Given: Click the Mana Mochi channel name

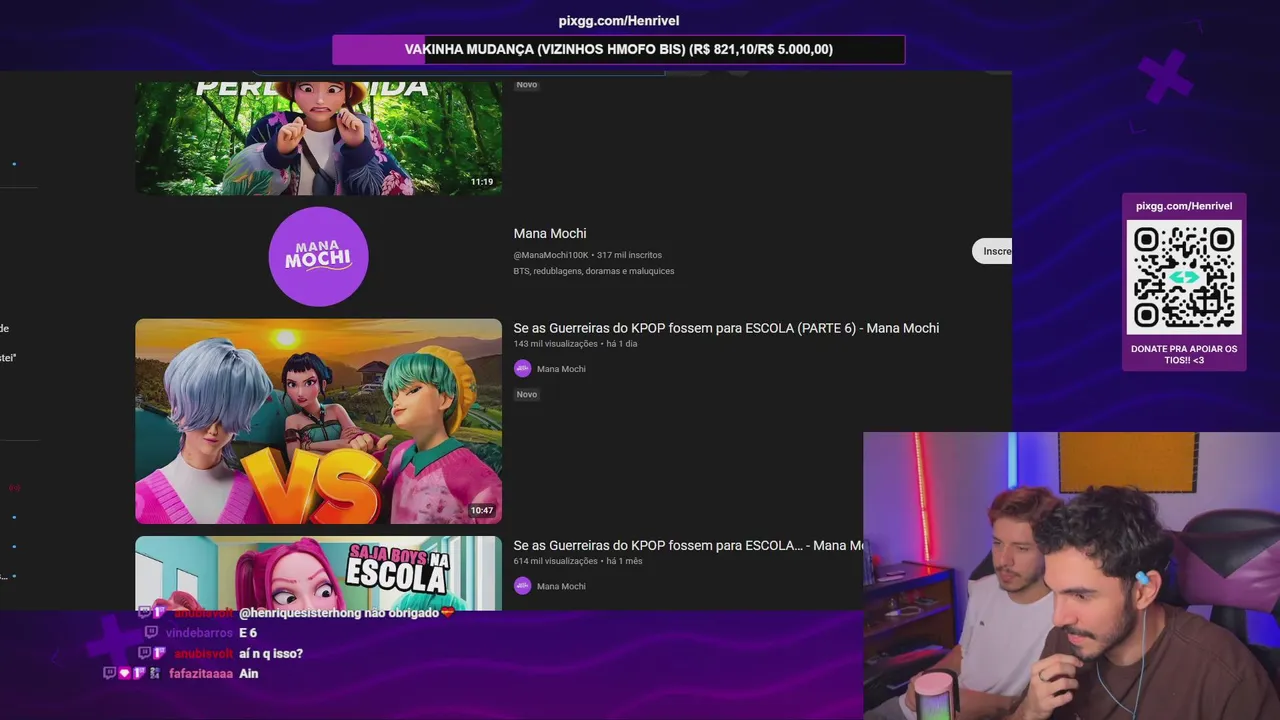Looking at the screenshot, I should [x=550, y=233].
